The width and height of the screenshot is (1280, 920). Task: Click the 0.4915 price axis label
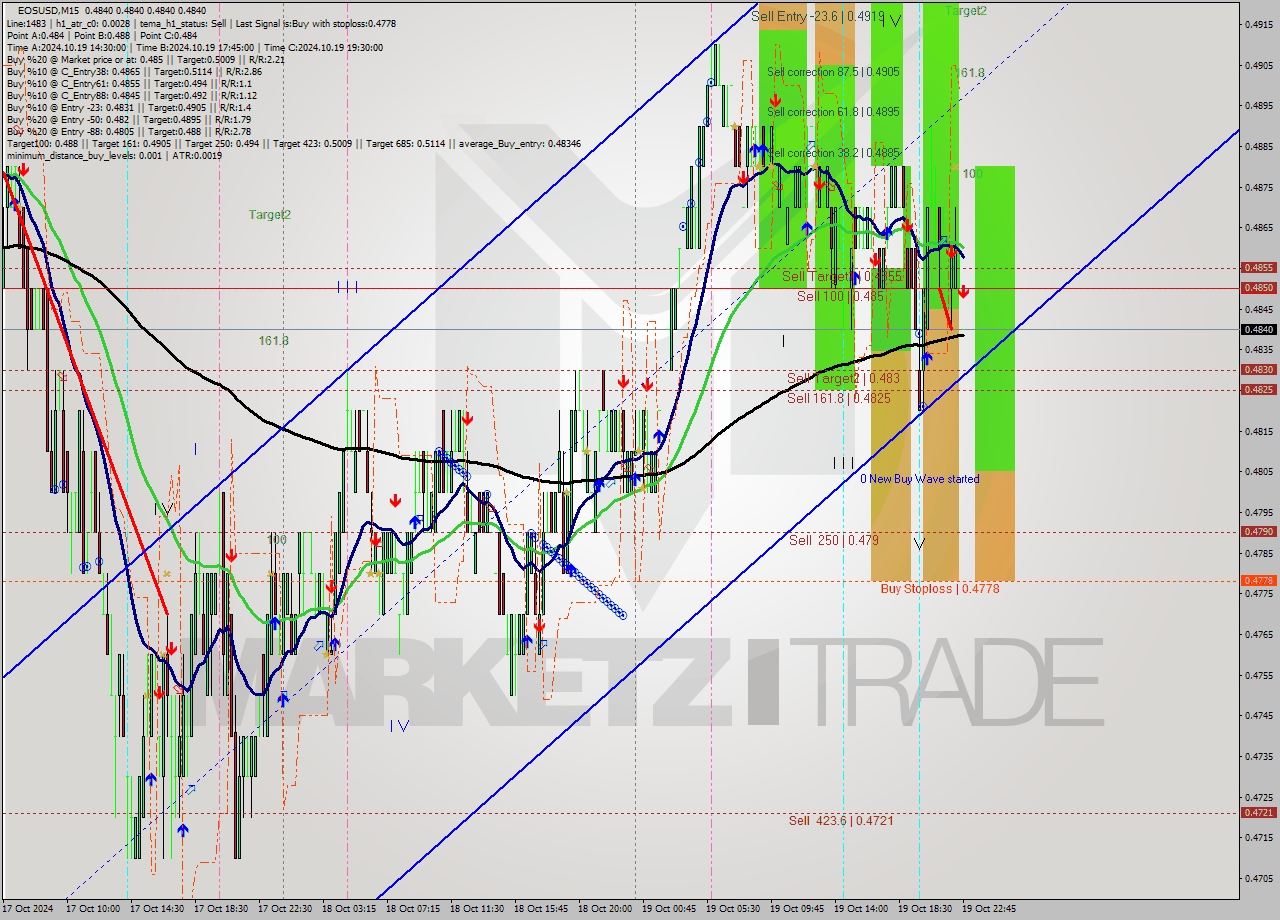click(x=1259, y=24)
